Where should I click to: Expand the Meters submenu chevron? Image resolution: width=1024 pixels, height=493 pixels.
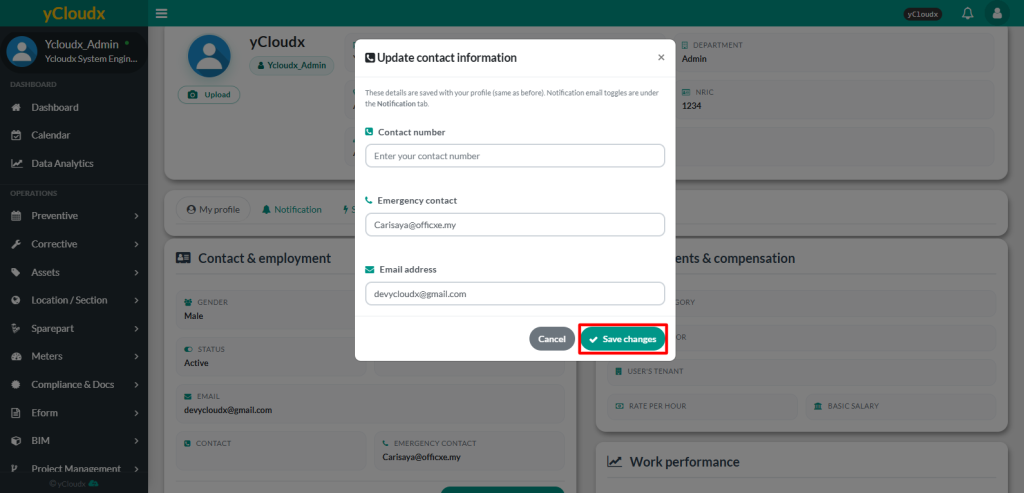coord(136,357)
